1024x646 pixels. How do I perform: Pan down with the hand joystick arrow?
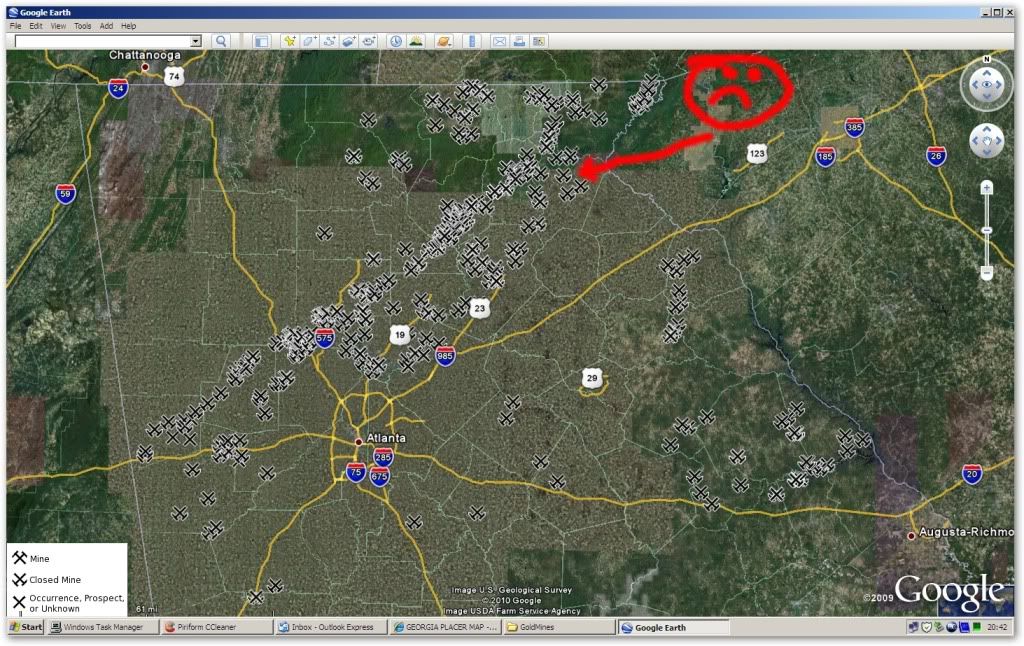point(987,152)
